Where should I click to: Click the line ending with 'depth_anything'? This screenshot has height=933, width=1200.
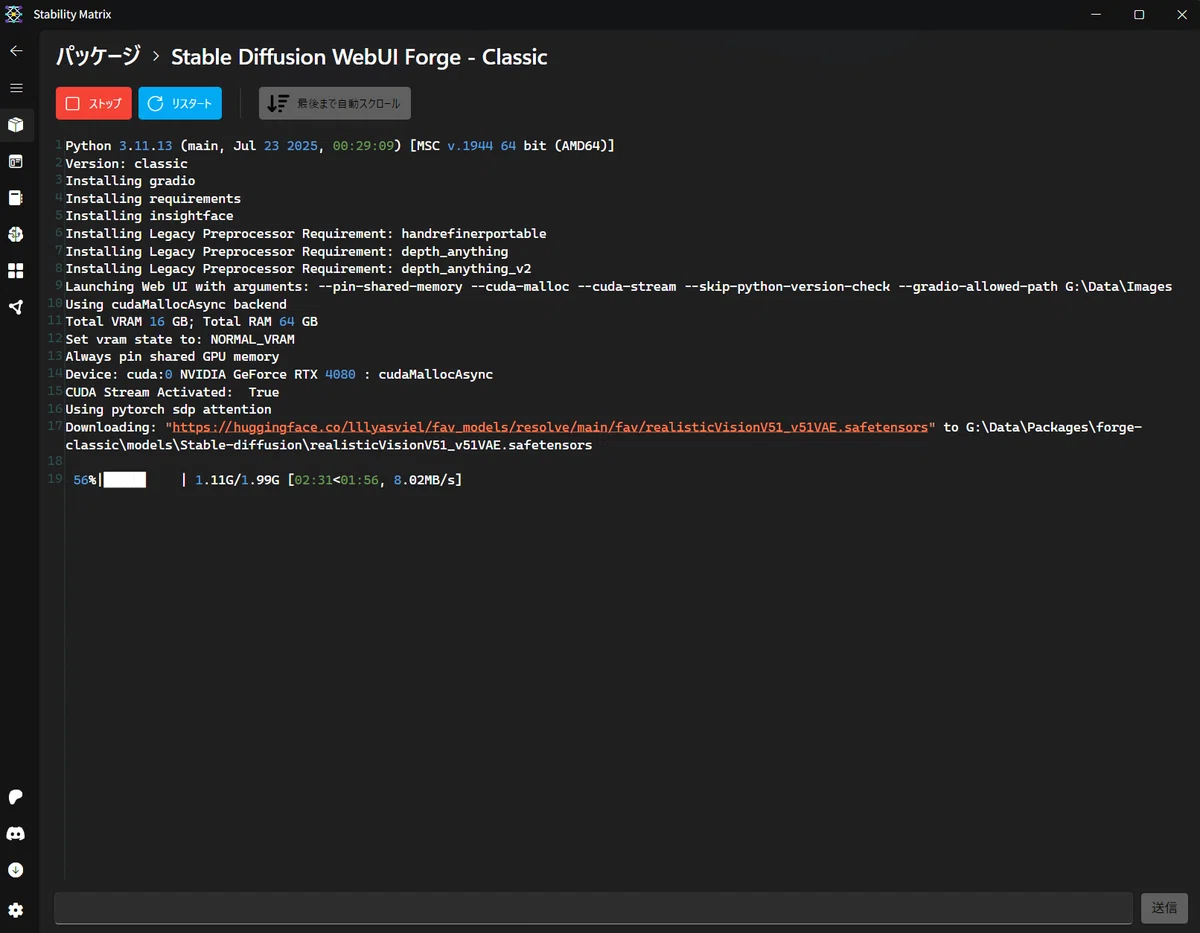tap(287, 252)
